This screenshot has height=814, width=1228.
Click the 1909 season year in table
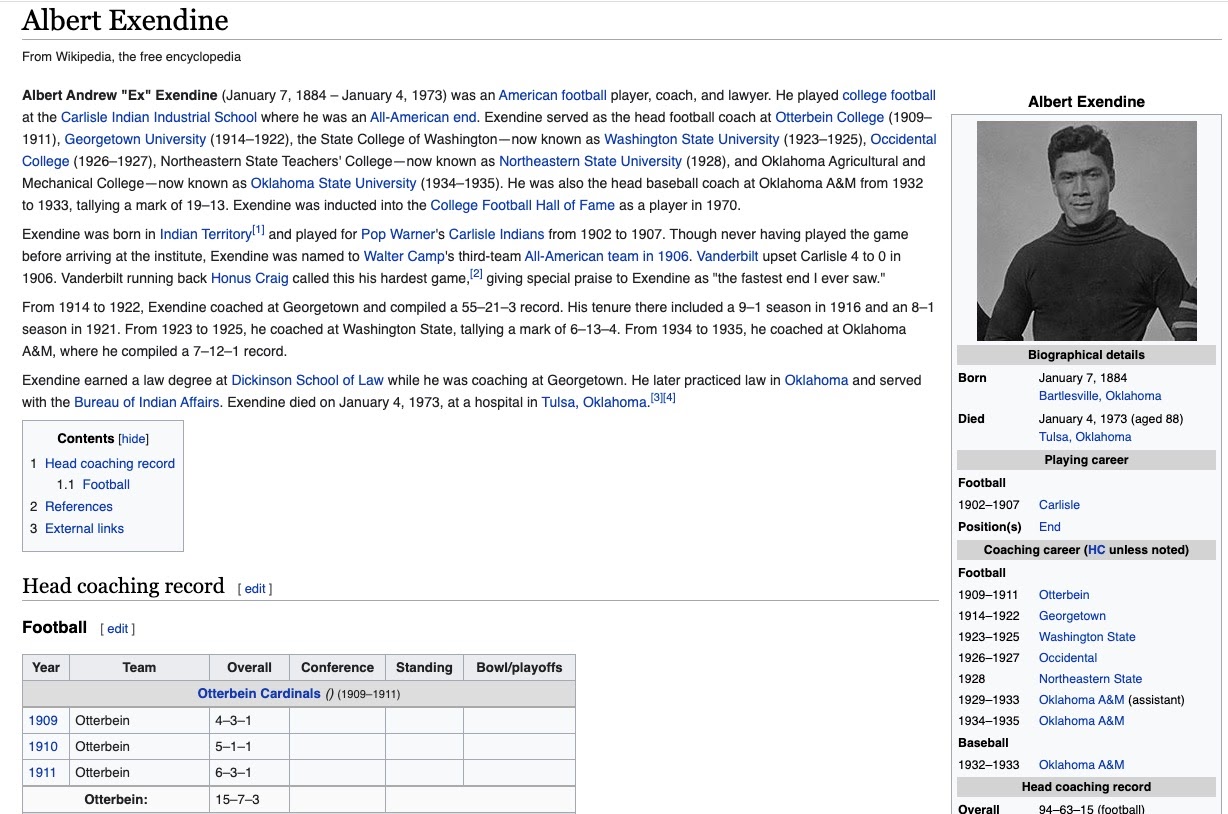[x=43, y=721]
